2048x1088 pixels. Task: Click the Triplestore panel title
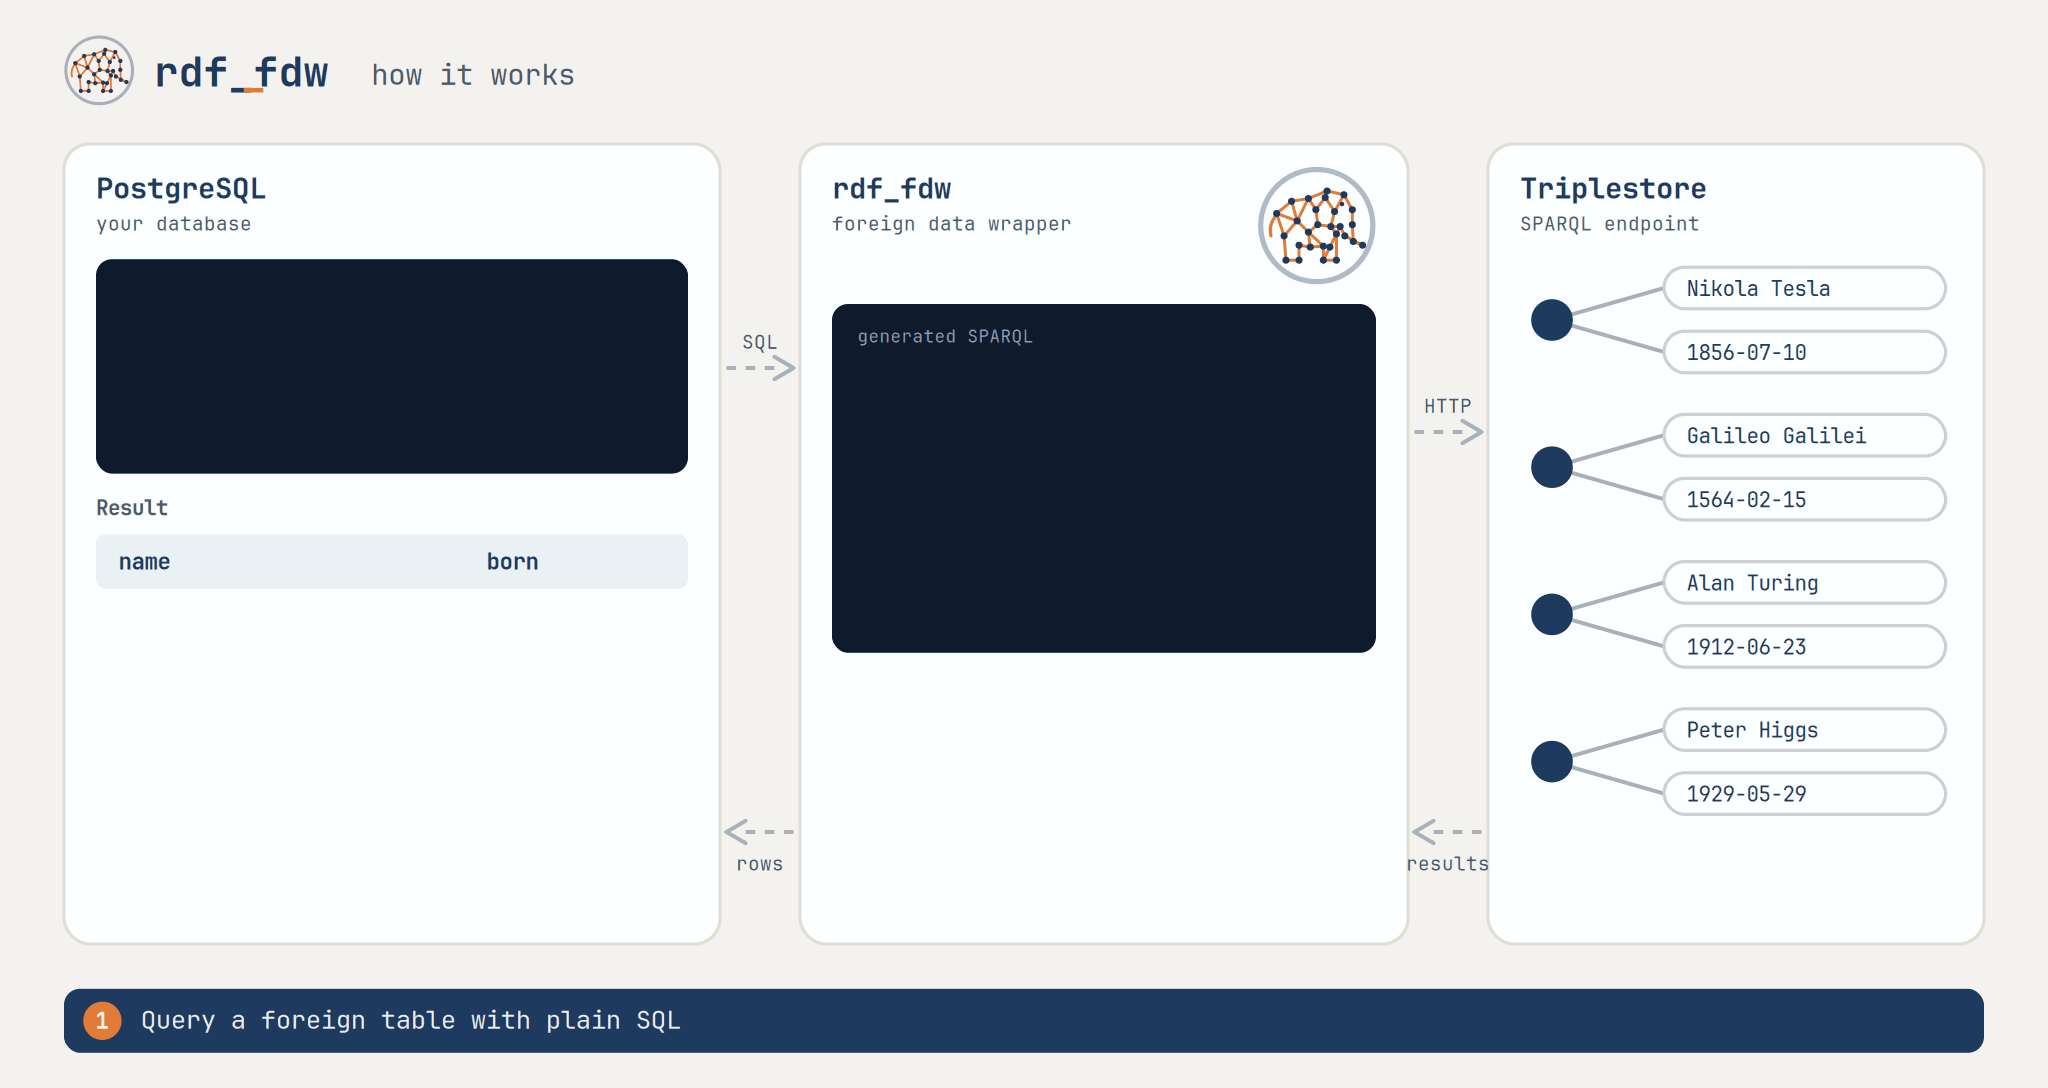tap(1613, 189)
